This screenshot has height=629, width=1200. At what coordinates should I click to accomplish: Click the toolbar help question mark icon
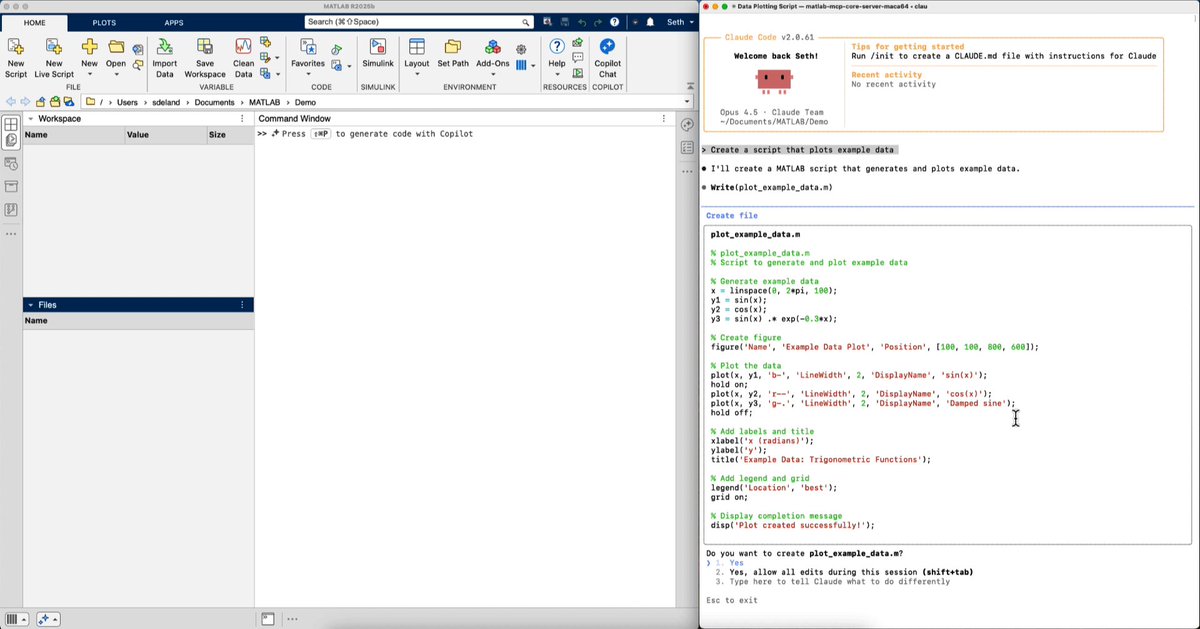click(615, 22)
